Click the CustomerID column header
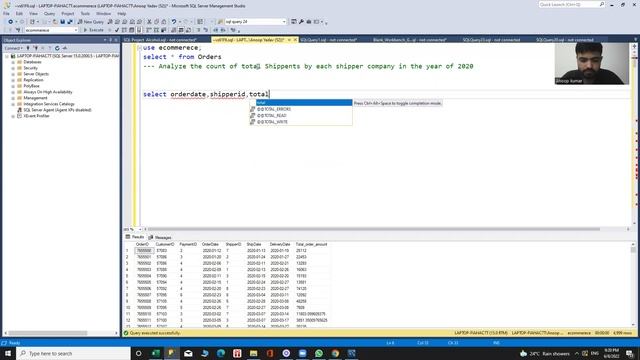The height and width of the screenshot is (360, 640). pos(165,244)
